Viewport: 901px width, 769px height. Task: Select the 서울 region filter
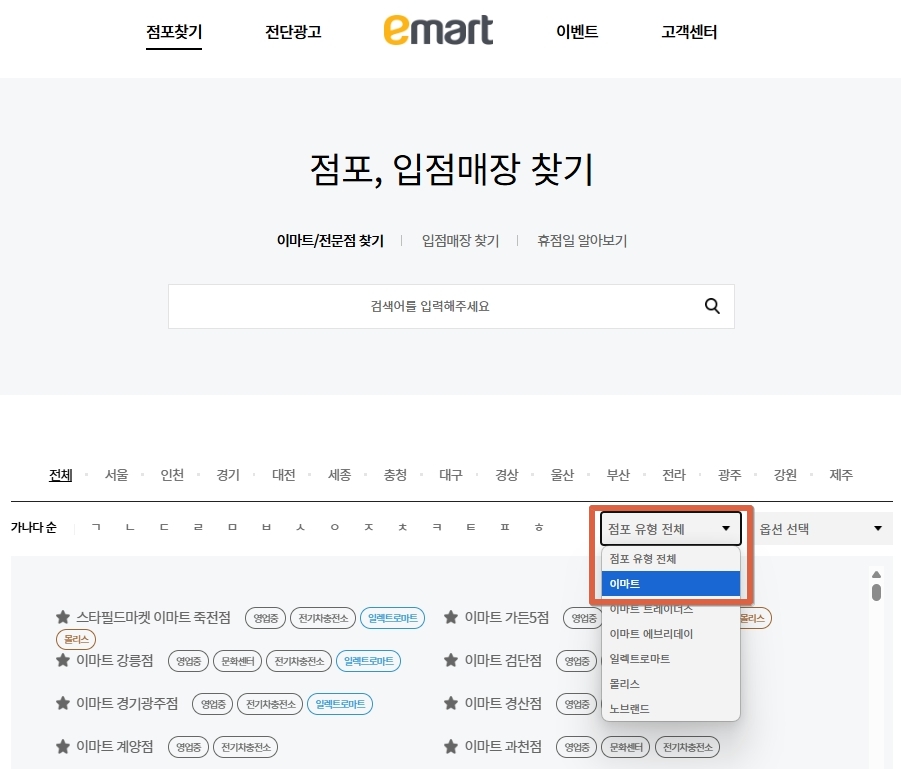[x=116, y=475]
